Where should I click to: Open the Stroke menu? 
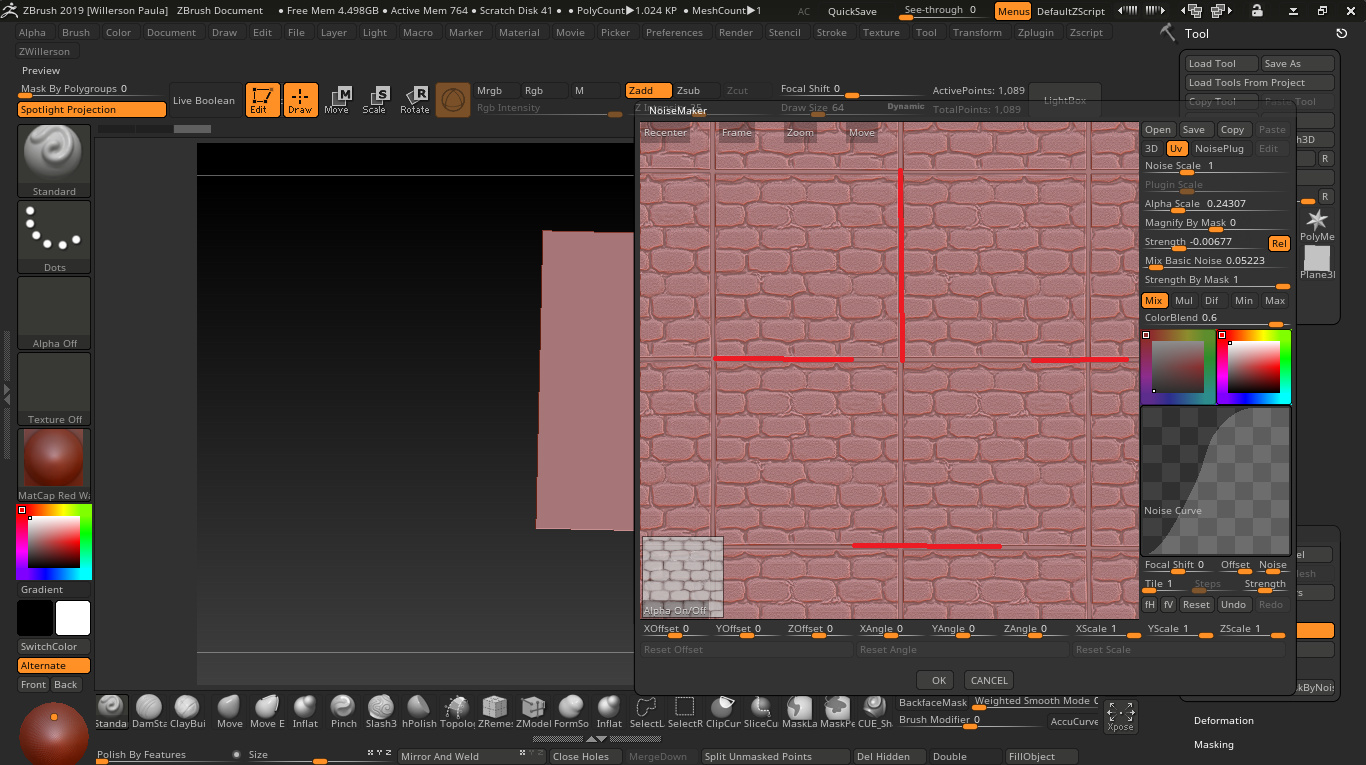click(x=832, y=32)
